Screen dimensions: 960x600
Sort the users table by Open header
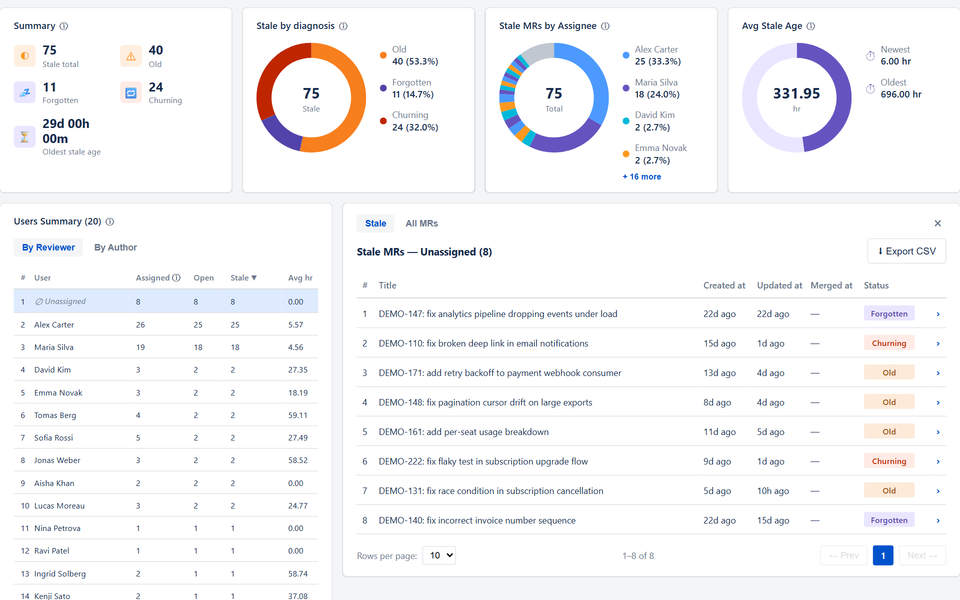click(x=204, y=278)
